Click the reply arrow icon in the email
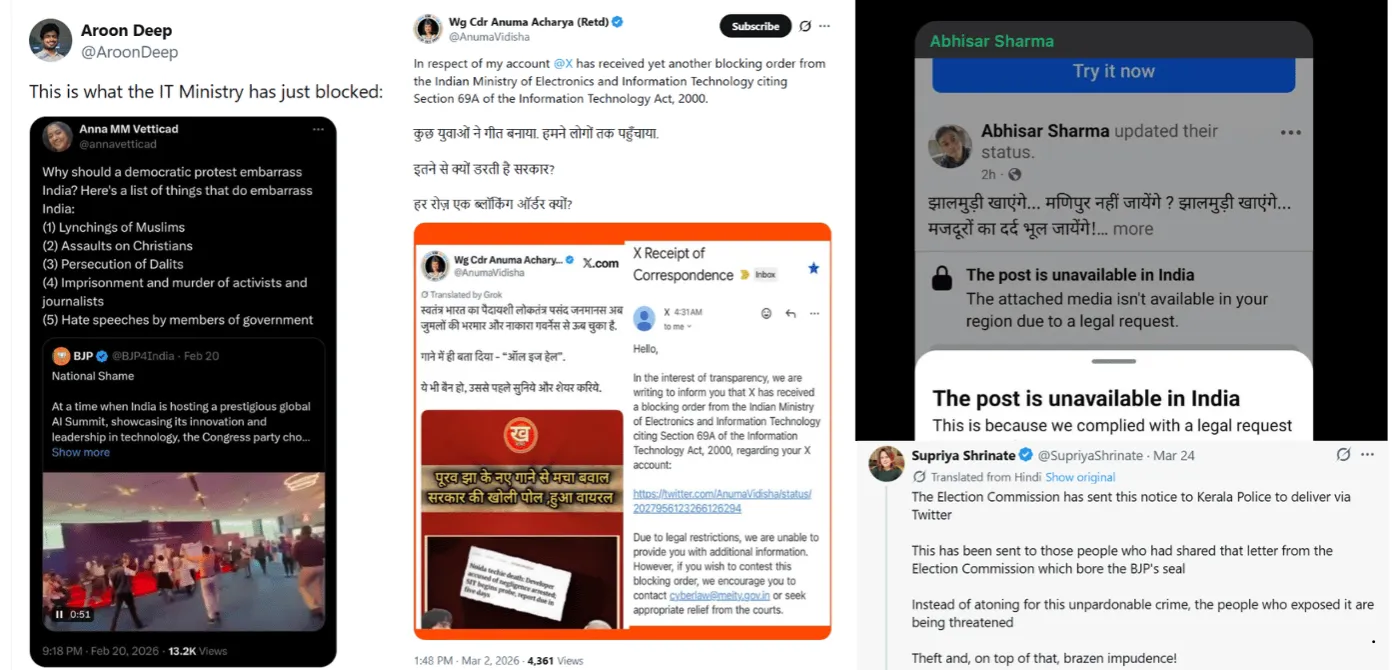 [790, 313]
